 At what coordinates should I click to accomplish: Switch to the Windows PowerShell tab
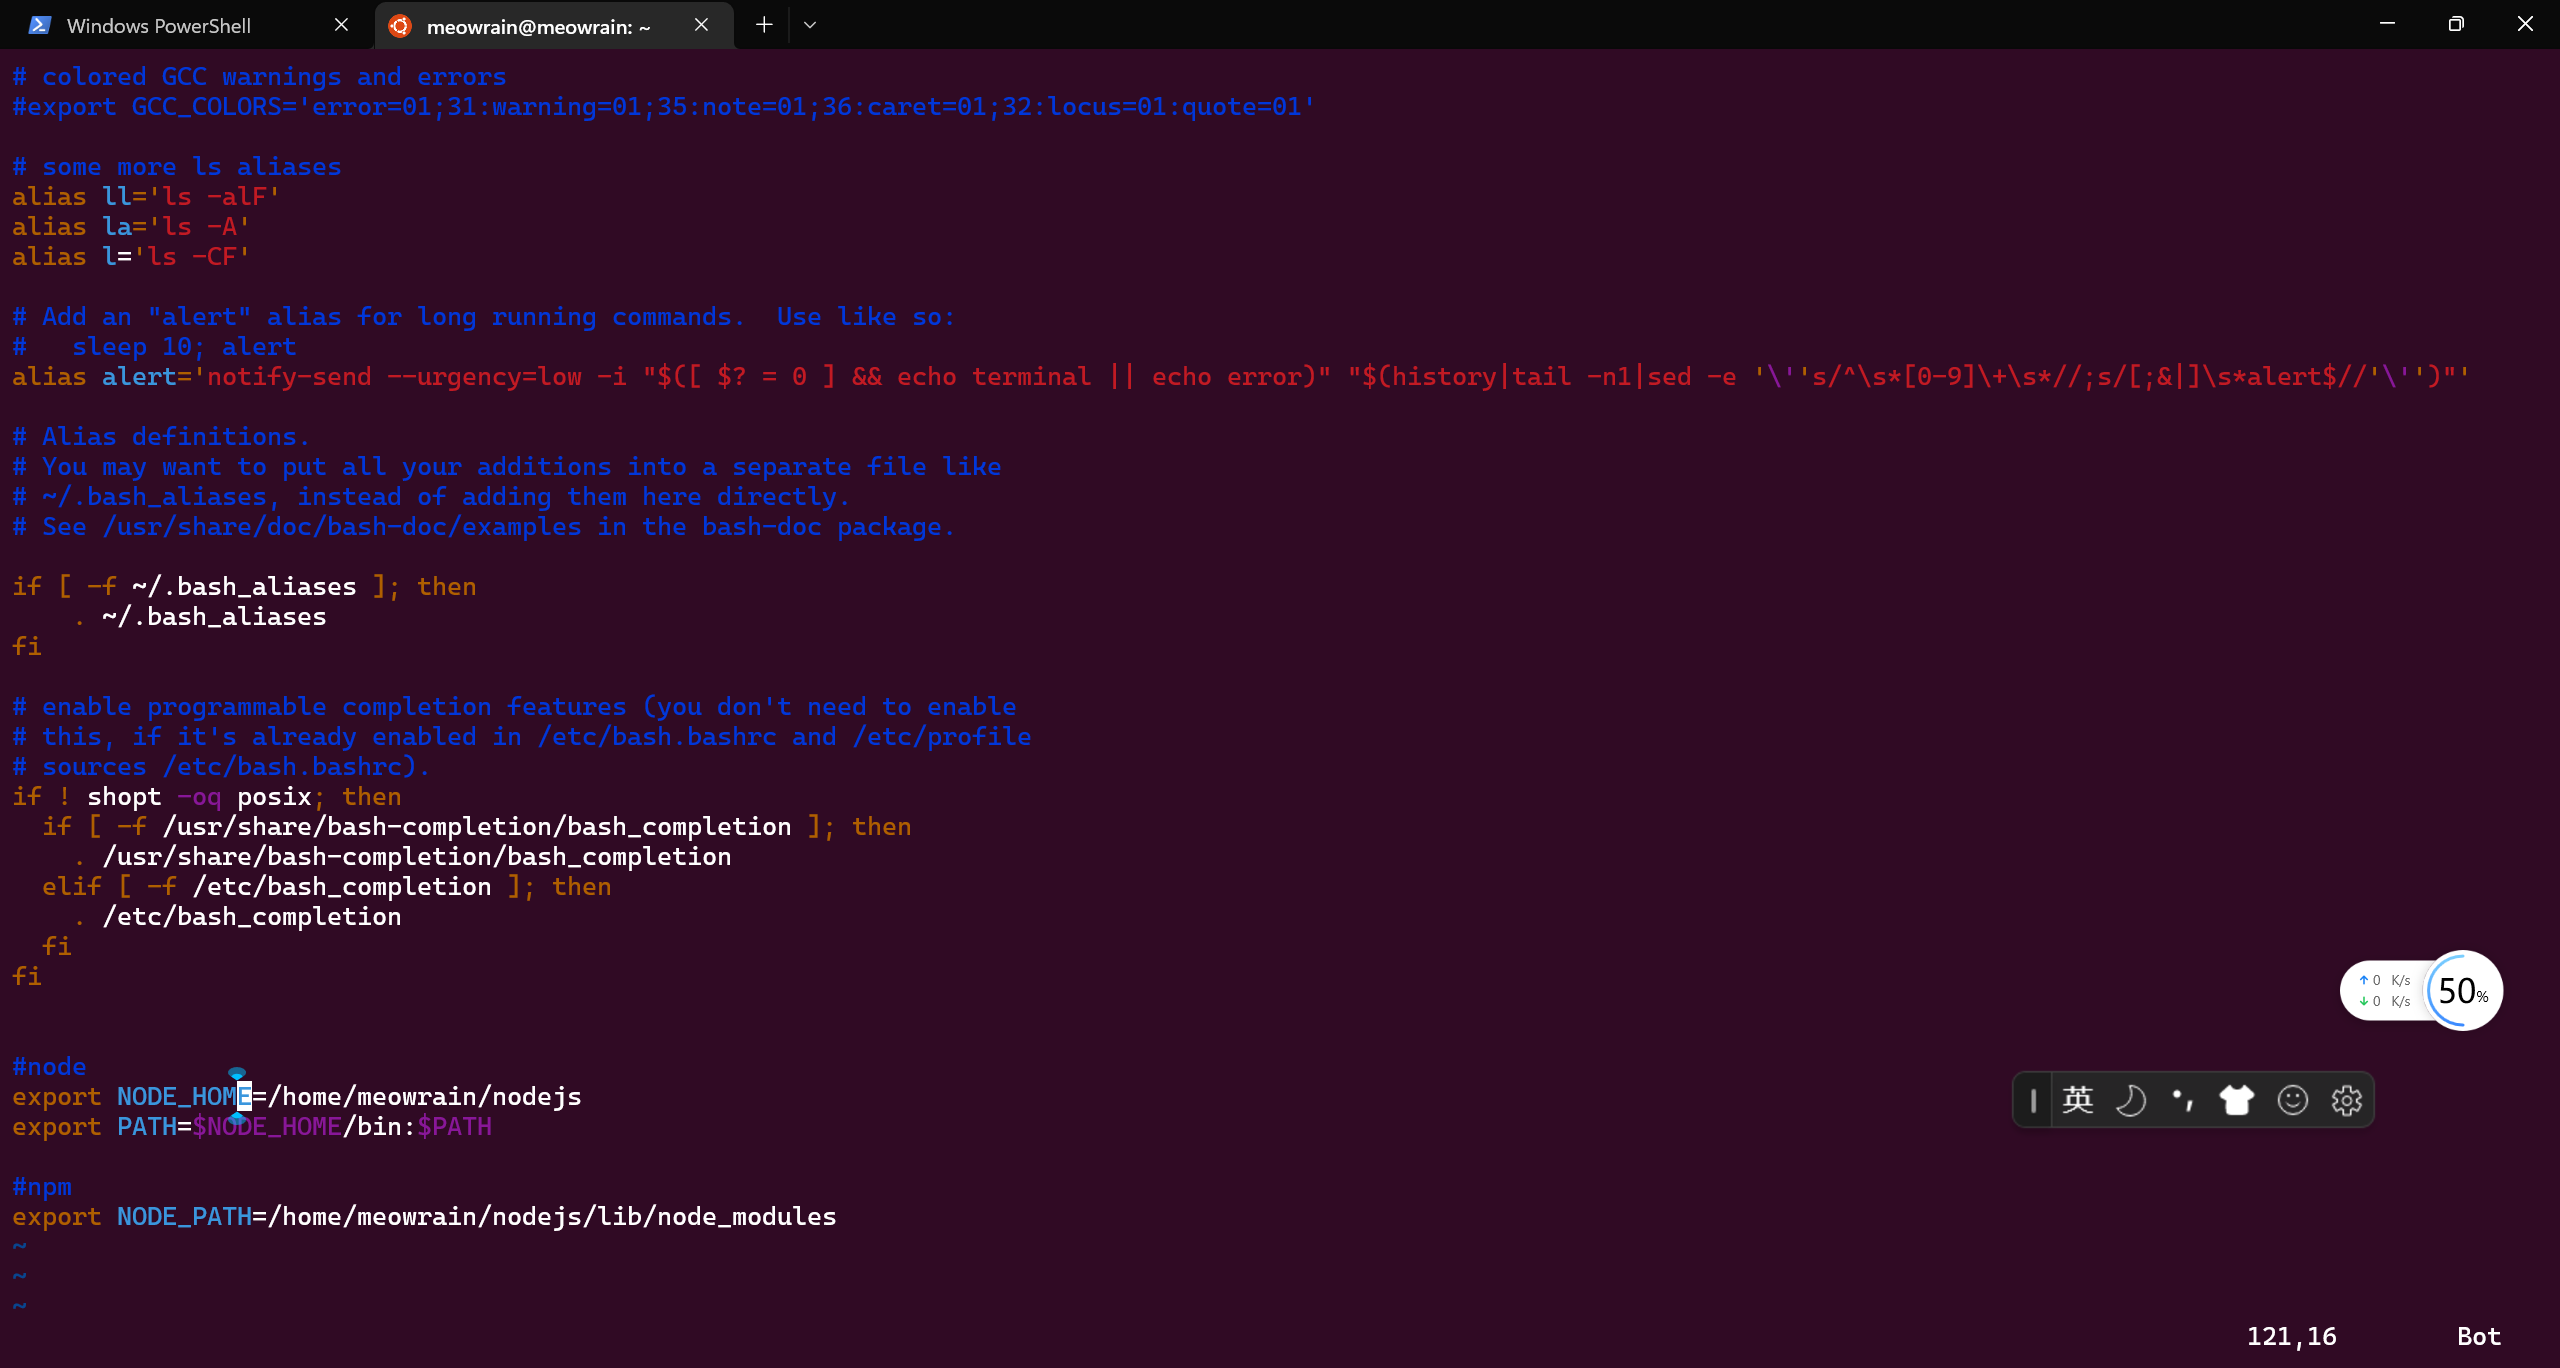coord(160,26)
